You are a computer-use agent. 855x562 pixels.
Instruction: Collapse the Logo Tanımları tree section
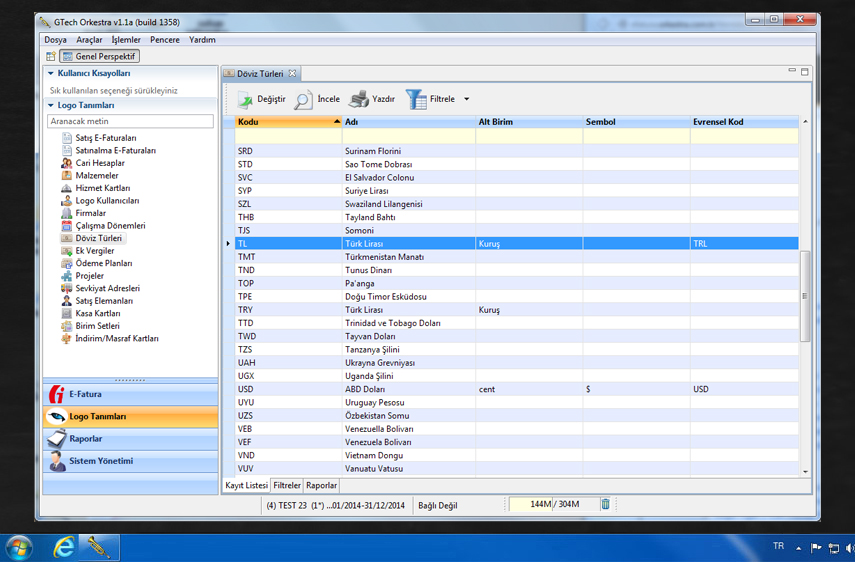(x=51, y=105)
